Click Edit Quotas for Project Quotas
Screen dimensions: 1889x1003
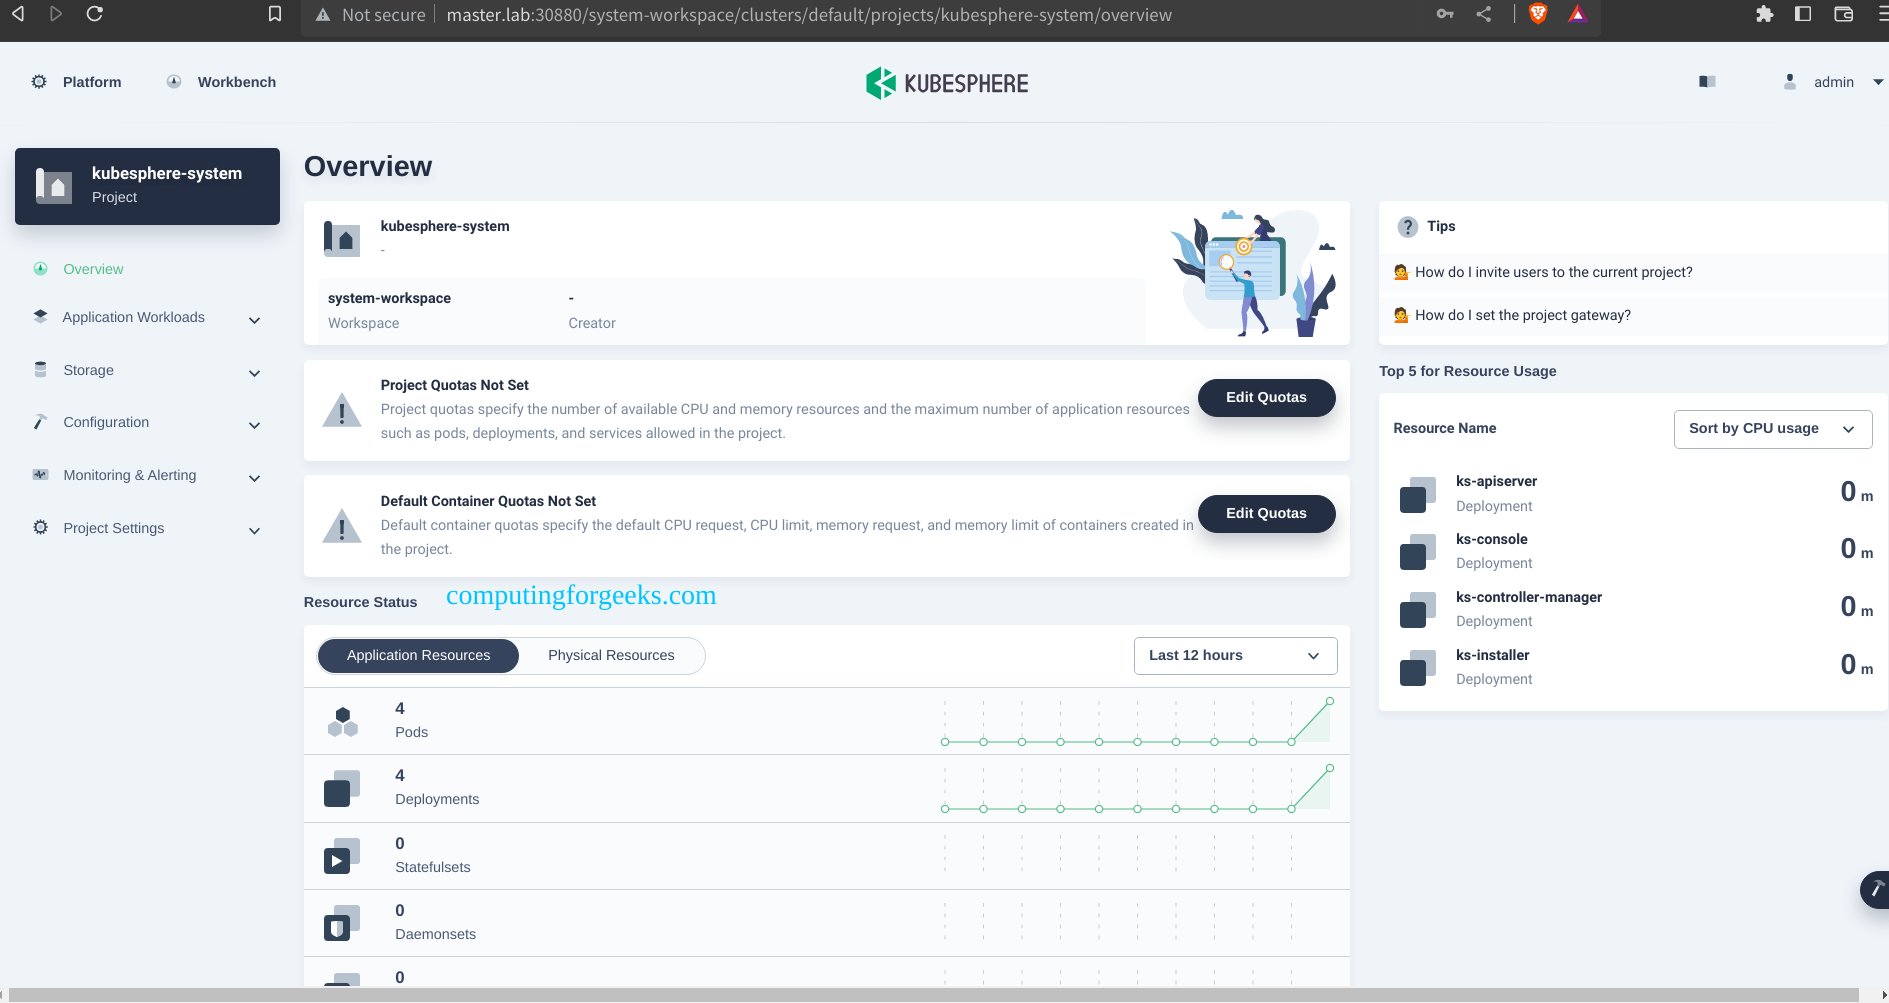[x=1266, y=397]
